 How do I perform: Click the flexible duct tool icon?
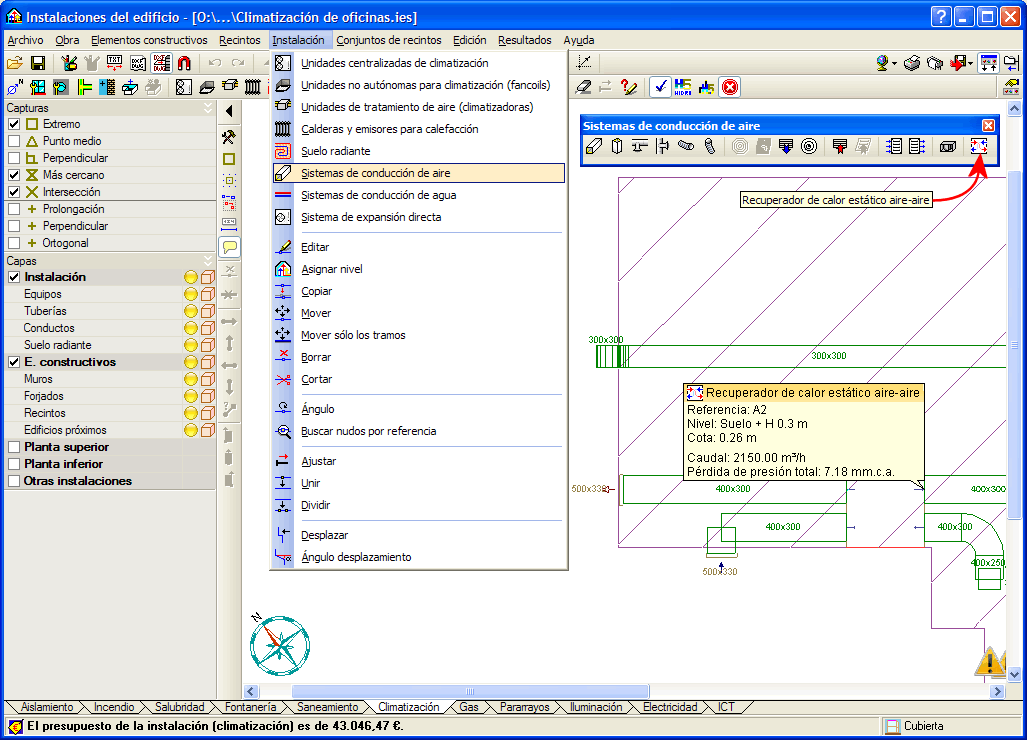point(685,146)
